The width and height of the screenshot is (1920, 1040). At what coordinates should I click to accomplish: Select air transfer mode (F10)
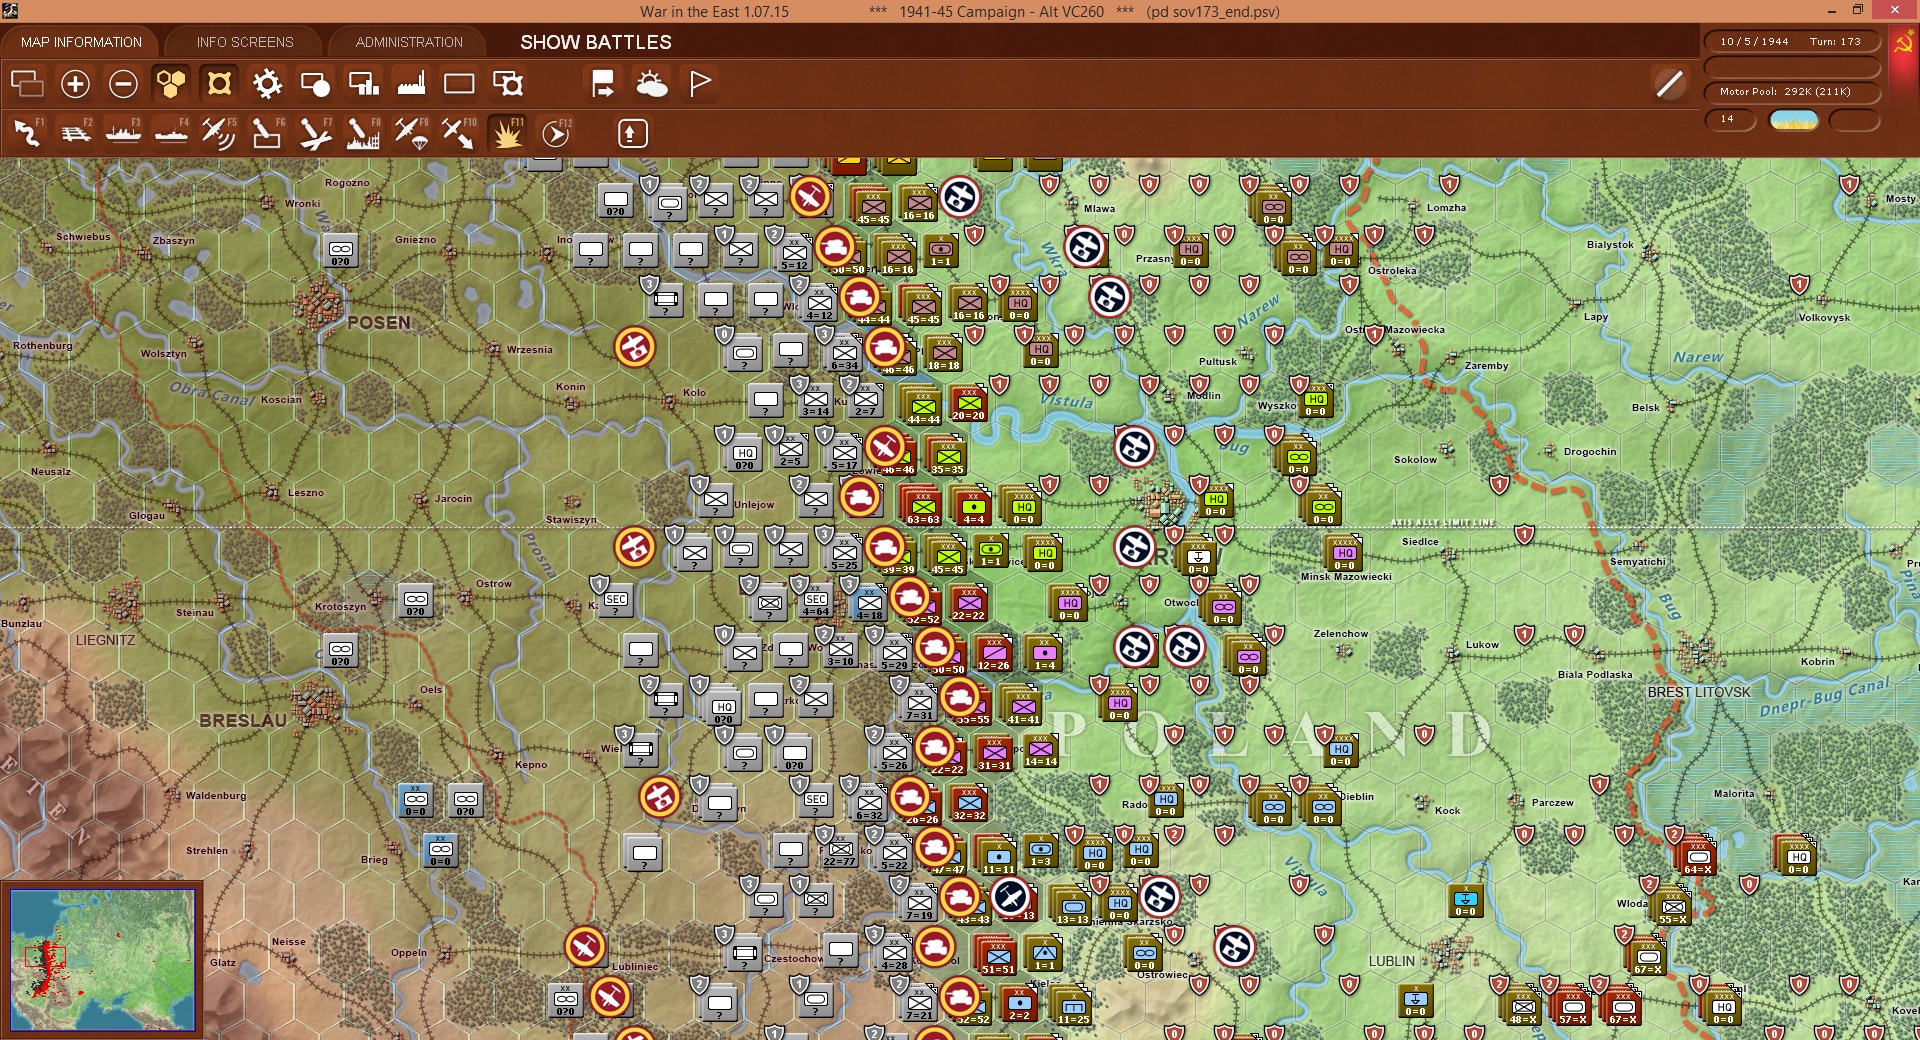pos(459,133)
